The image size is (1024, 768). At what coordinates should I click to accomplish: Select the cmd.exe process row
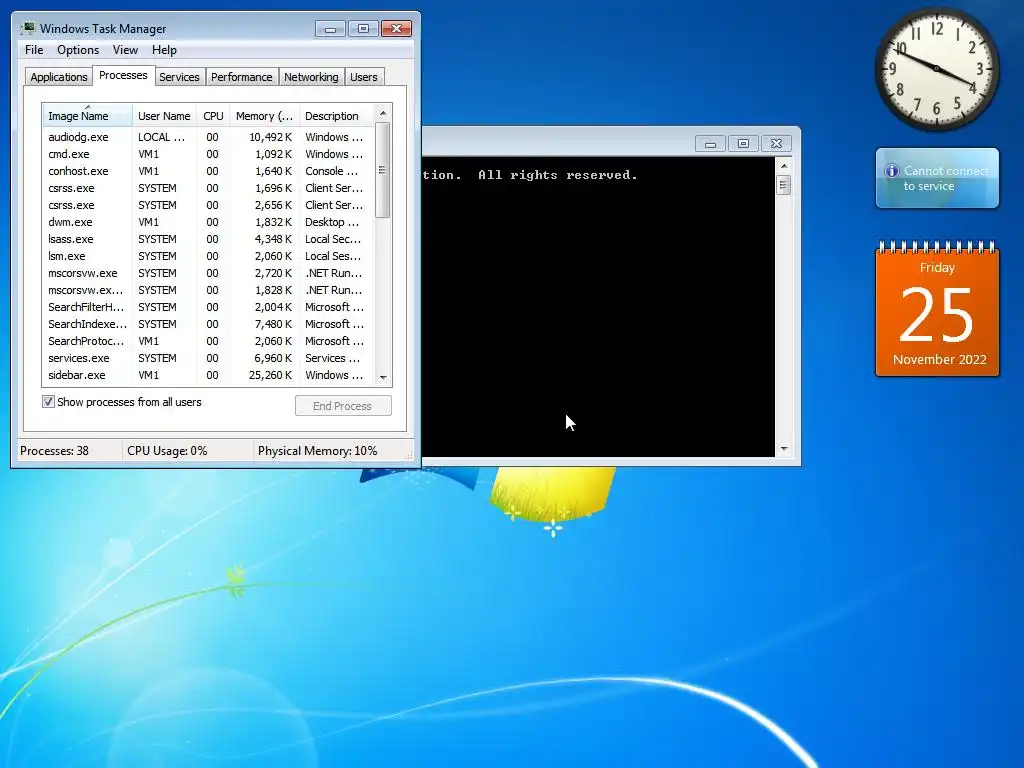(x=208, y=154)
